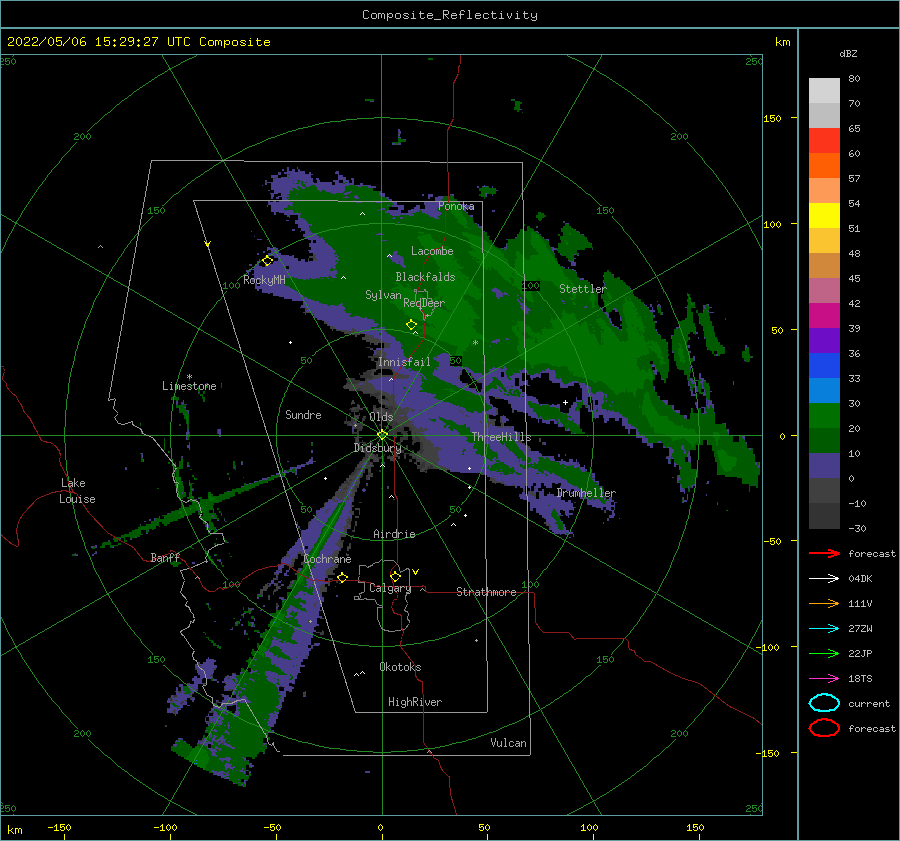Click the yellow diamond marker below Cochrane
This screenshot has height=841, width=900.
point(342,578)
